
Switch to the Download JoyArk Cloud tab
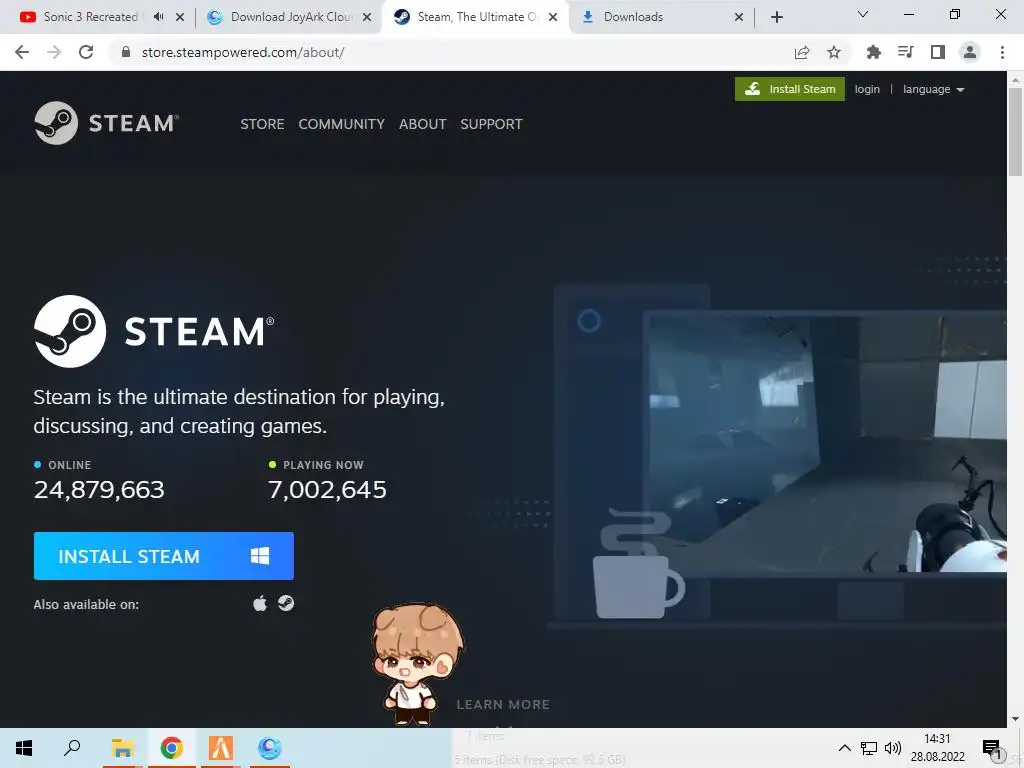point(291,17)
